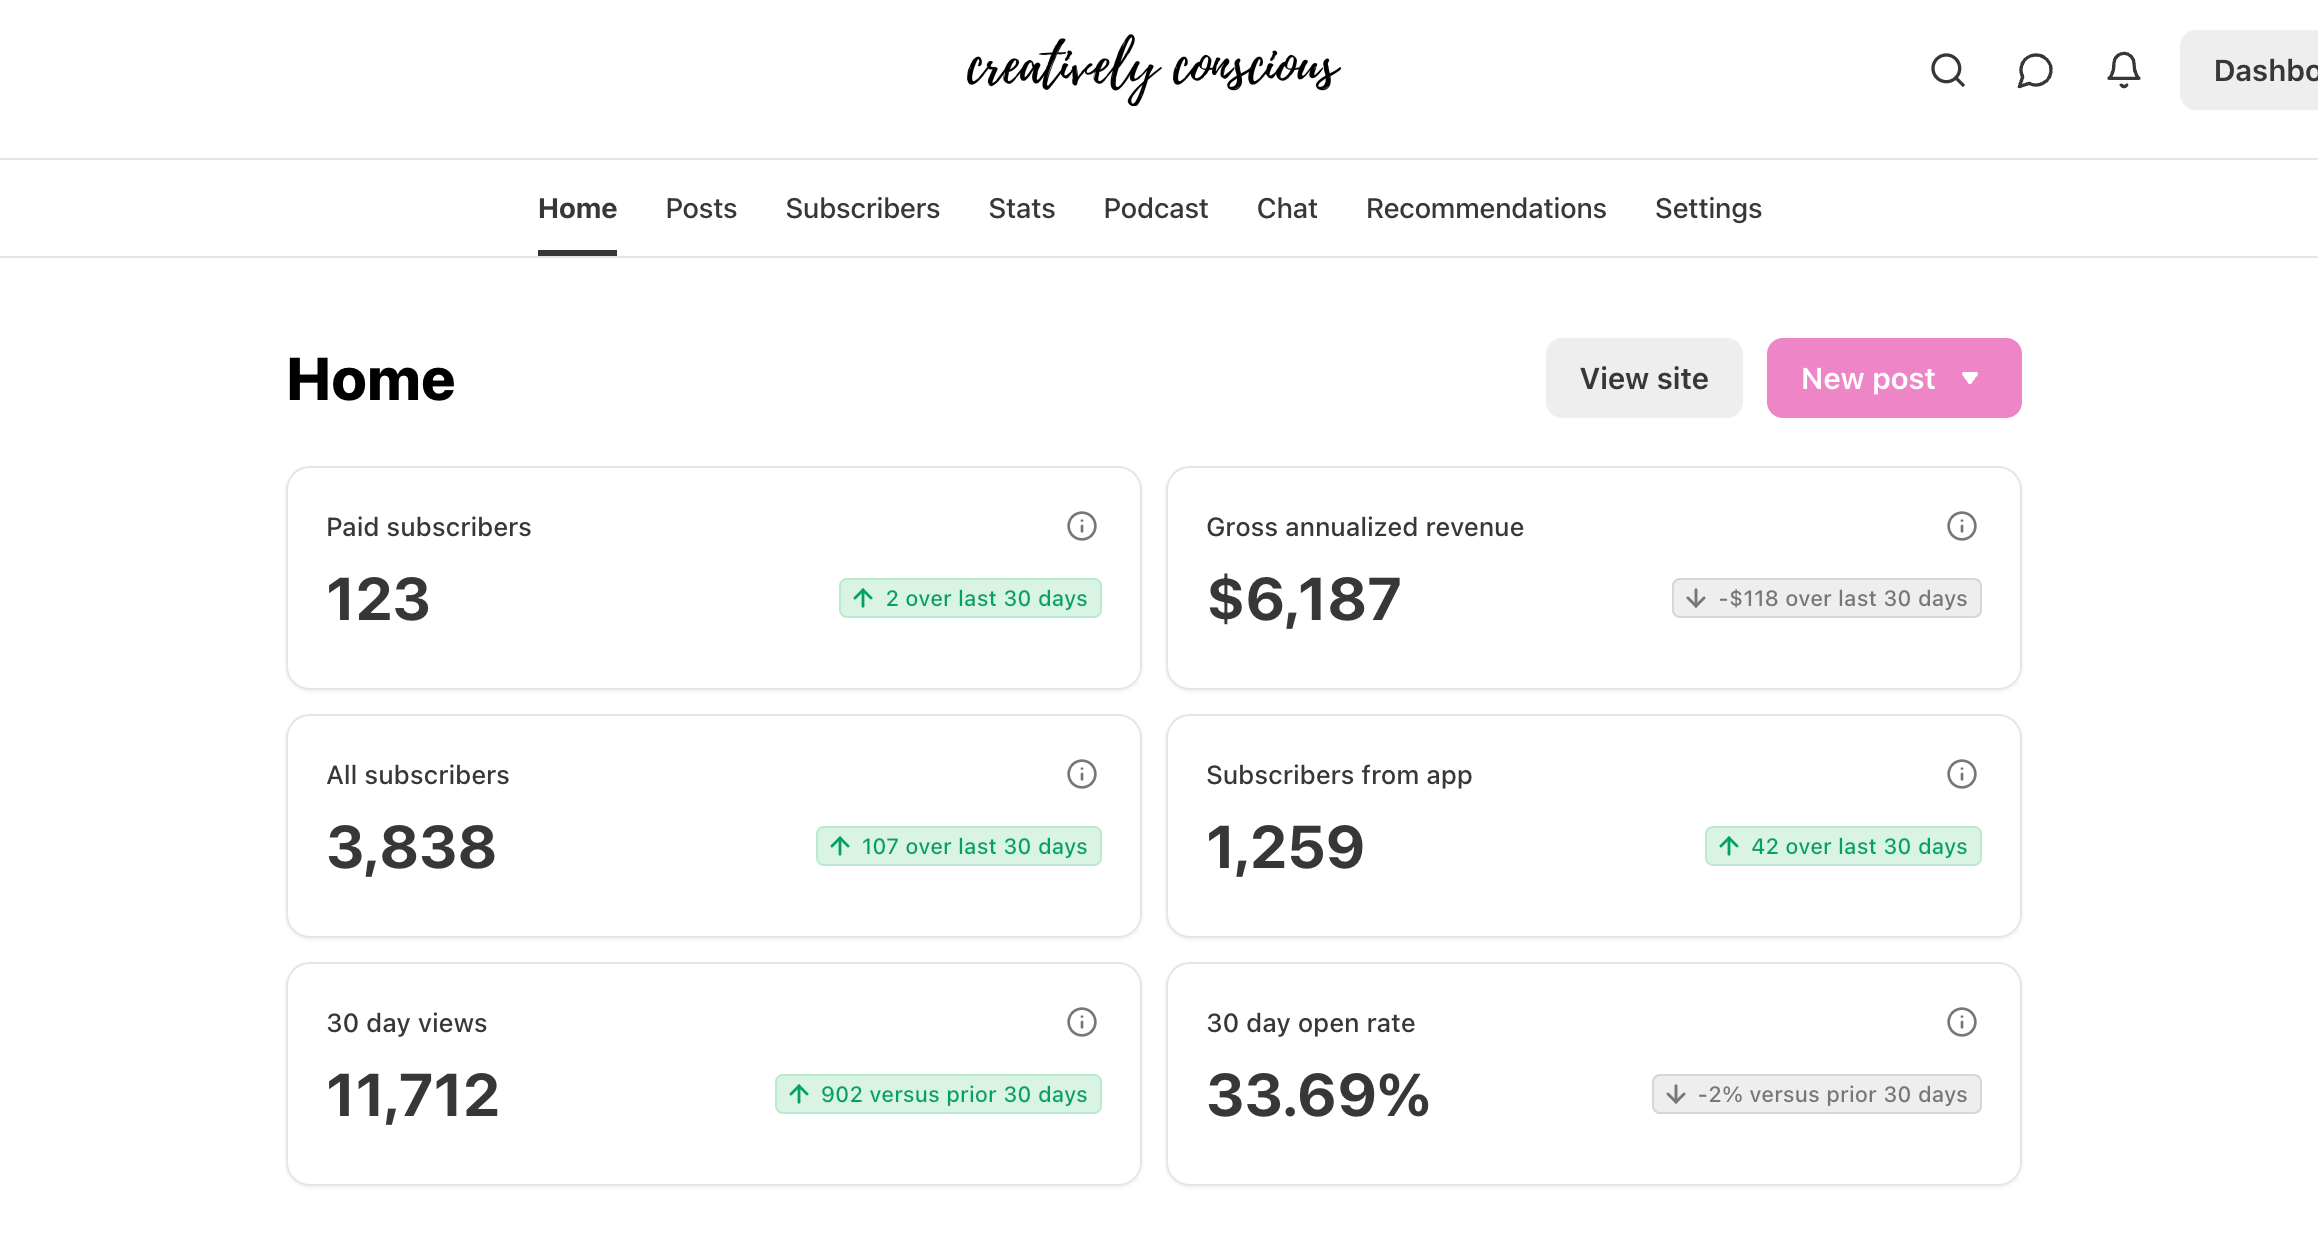The width and height of the screenshot is (2318, 1248).
Task: Click the search magnifier icon
Action: click(1947, 70)
